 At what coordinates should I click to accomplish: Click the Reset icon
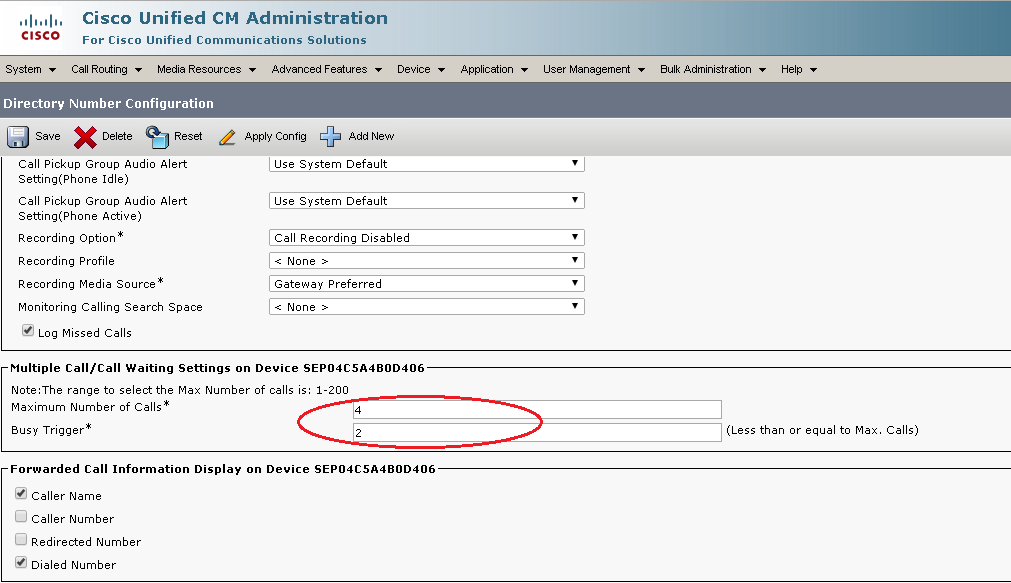[x=157, y=137]
